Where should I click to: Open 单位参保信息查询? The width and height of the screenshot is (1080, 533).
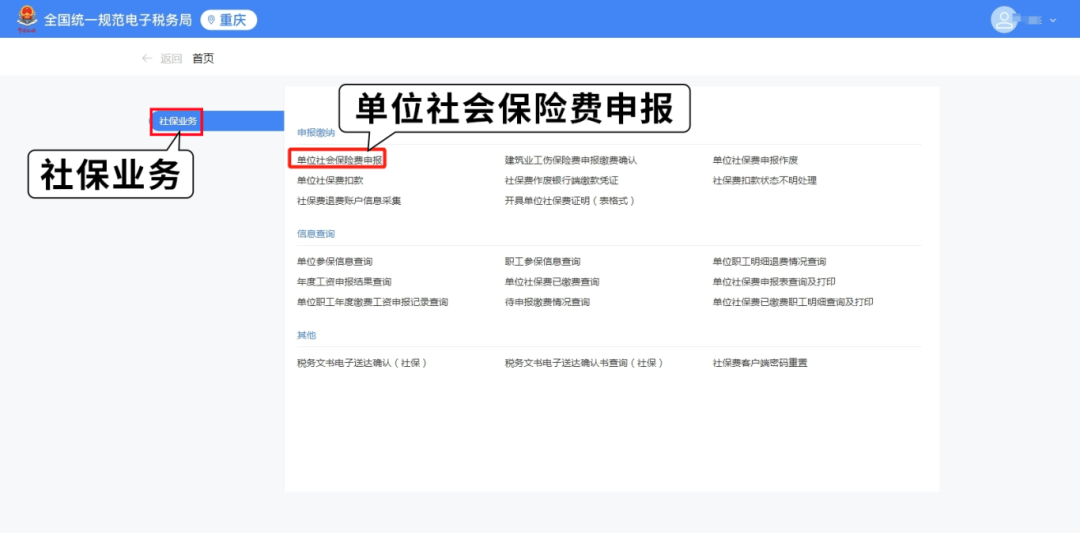point(335,262)
